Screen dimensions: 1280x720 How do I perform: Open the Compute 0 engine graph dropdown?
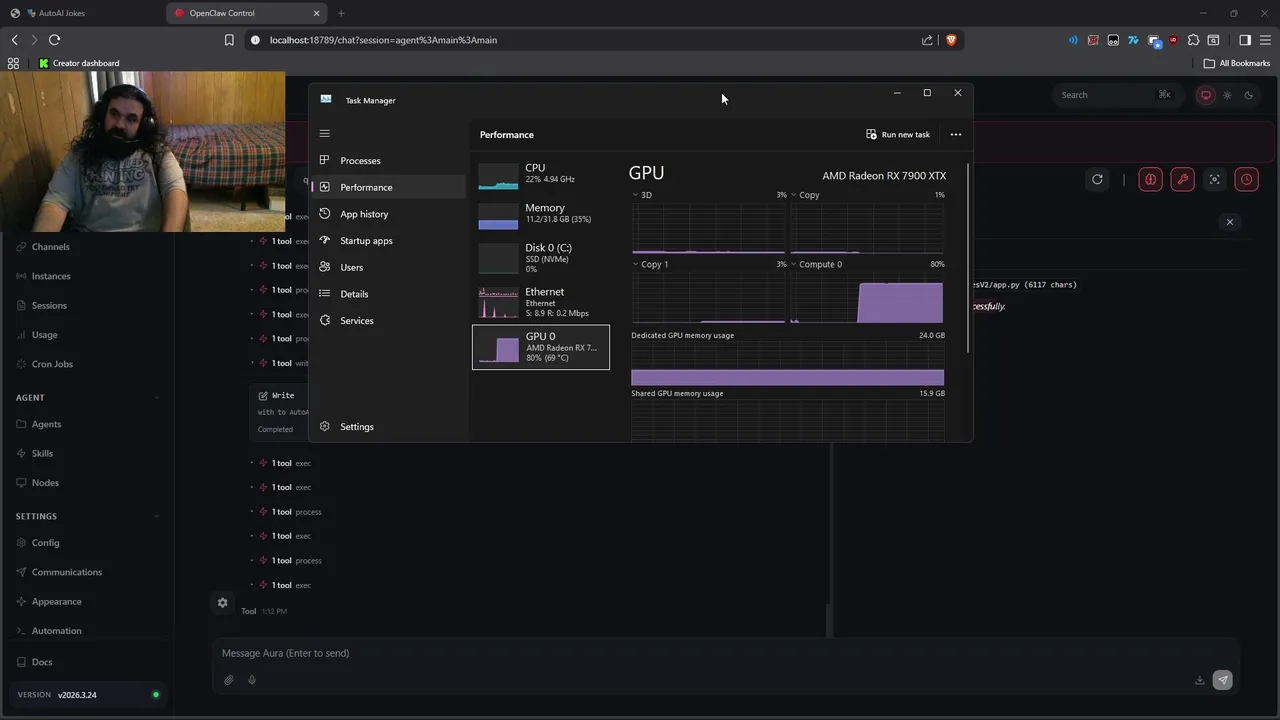click(x=817, y=264)
